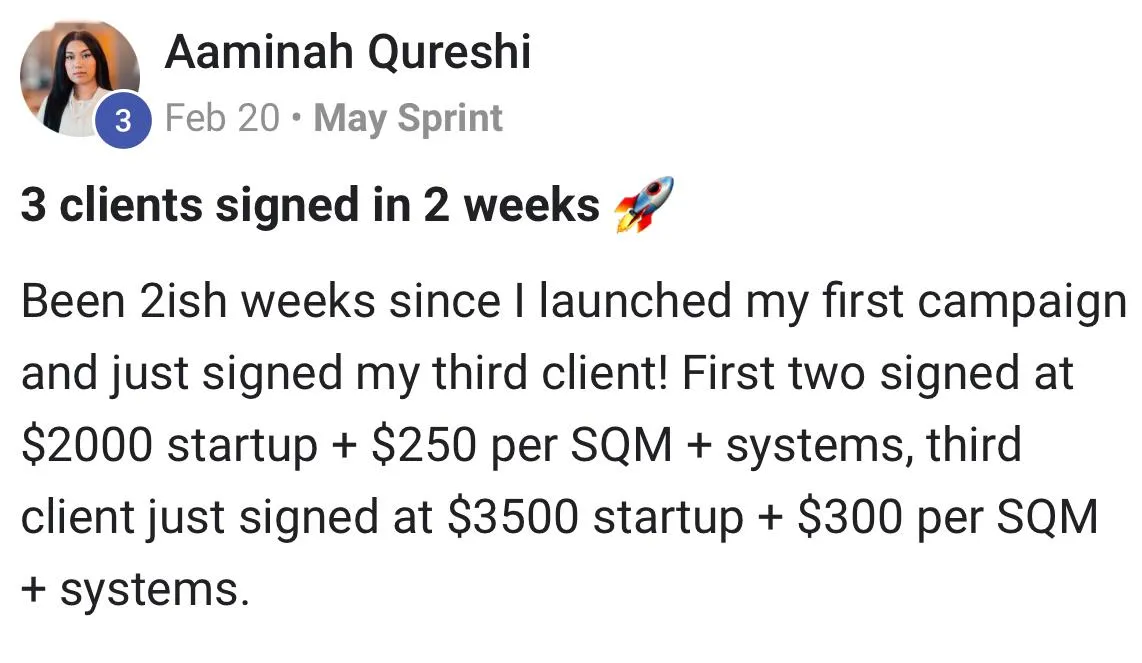
Task: Click the "$2000 startup" amount
Action: click(169, 447)
